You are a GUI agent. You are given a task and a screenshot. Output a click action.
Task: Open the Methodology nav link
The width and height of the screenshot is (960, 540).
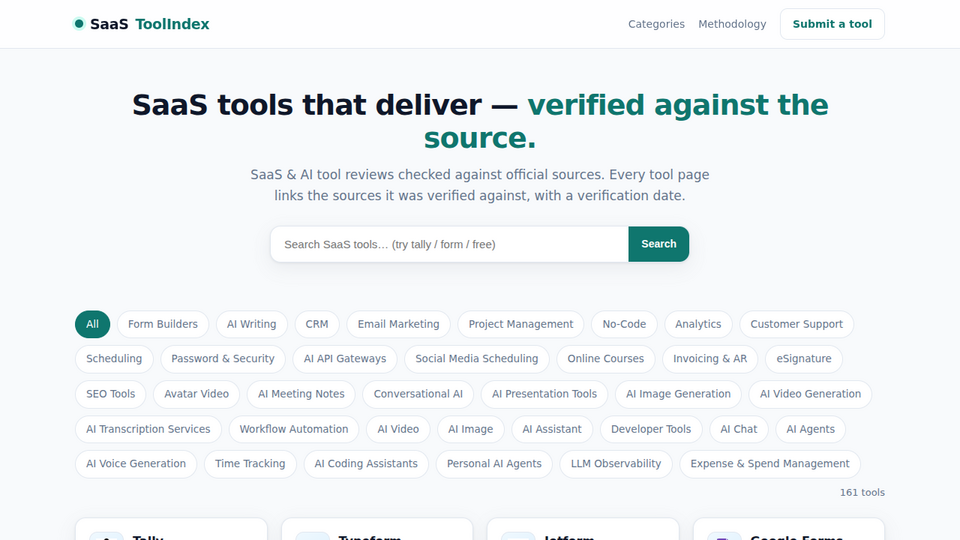pos(732,24)
